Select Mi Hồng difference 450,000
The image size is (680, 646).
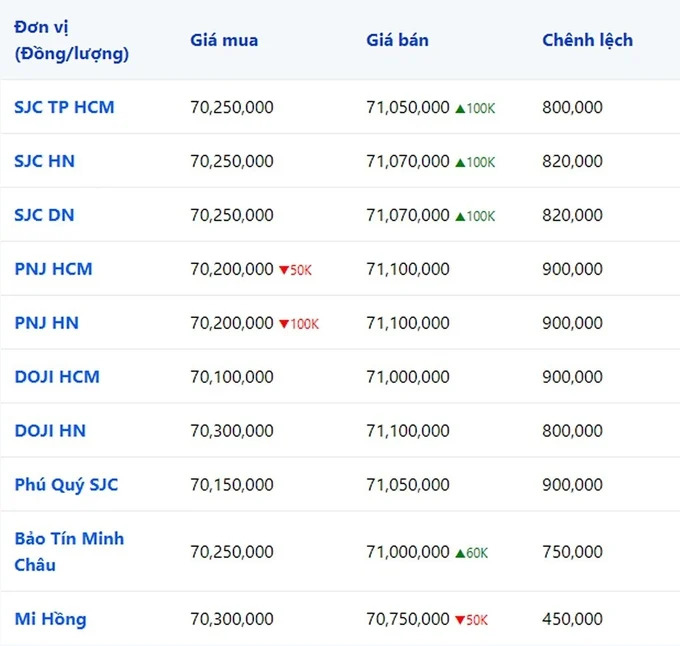coord(572,619)
